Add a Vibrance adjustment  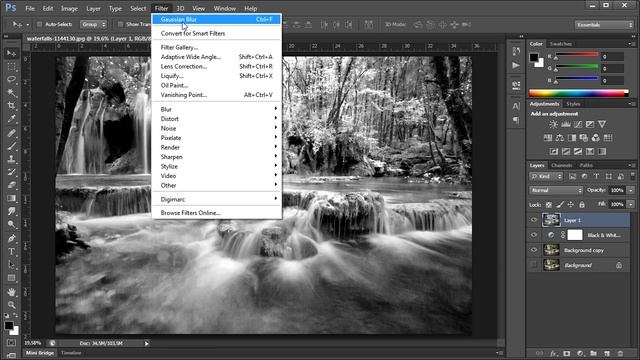(602, 124)
